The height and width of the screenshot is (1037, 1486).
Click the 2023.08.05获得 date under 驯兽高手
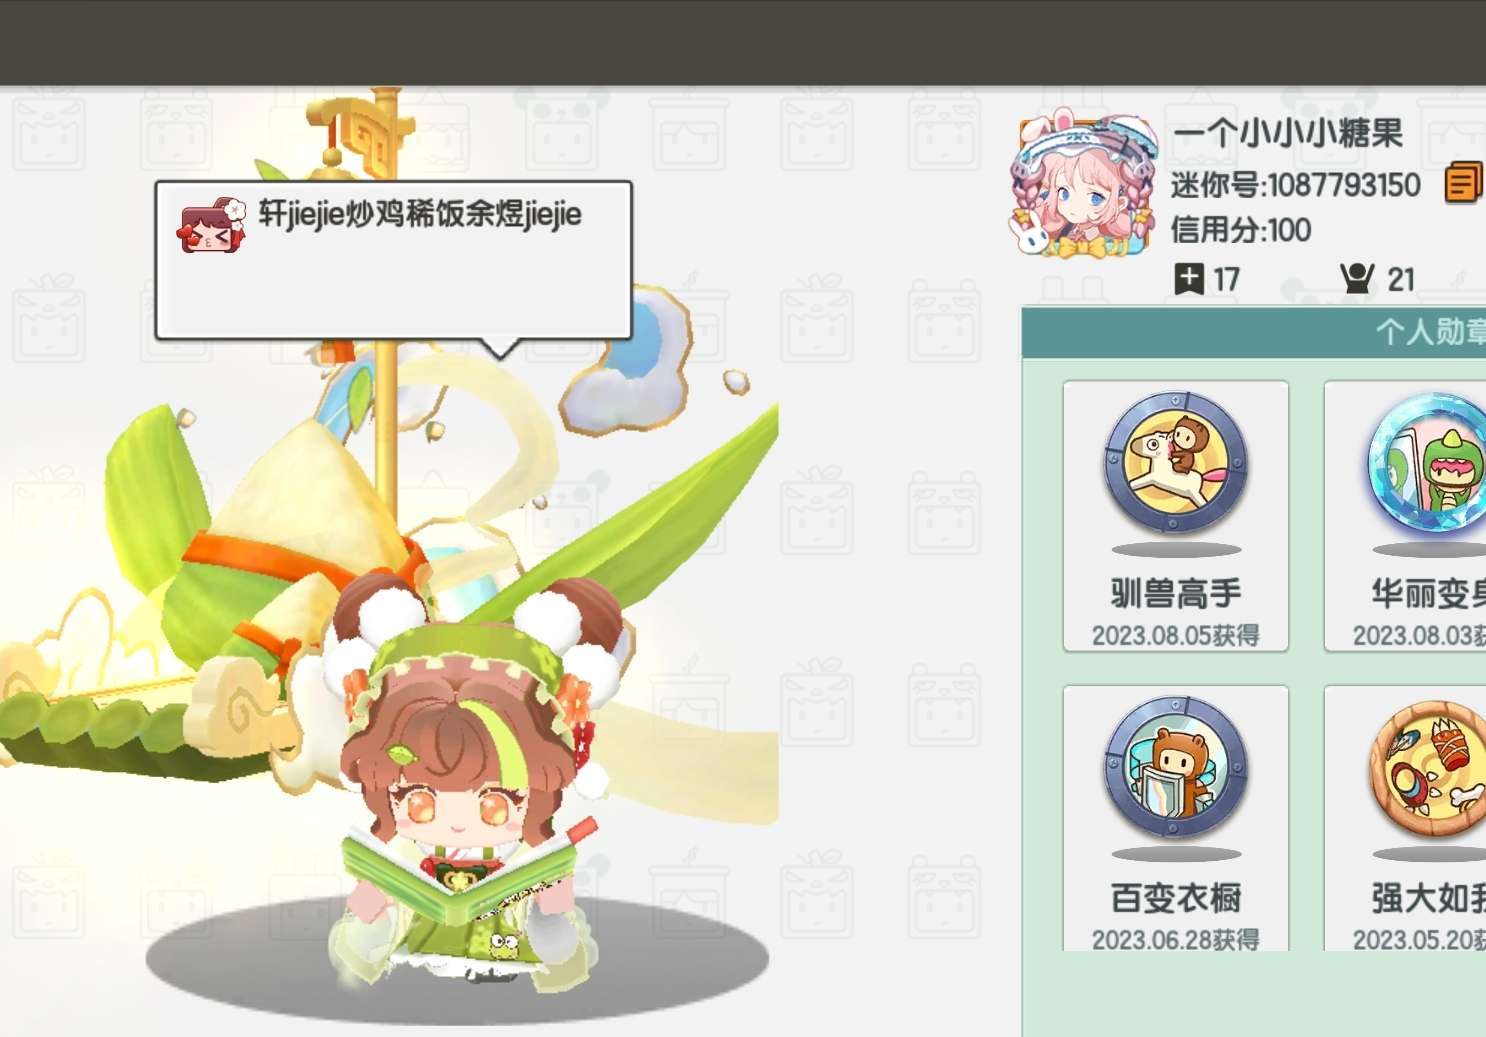coord(1176,635)
